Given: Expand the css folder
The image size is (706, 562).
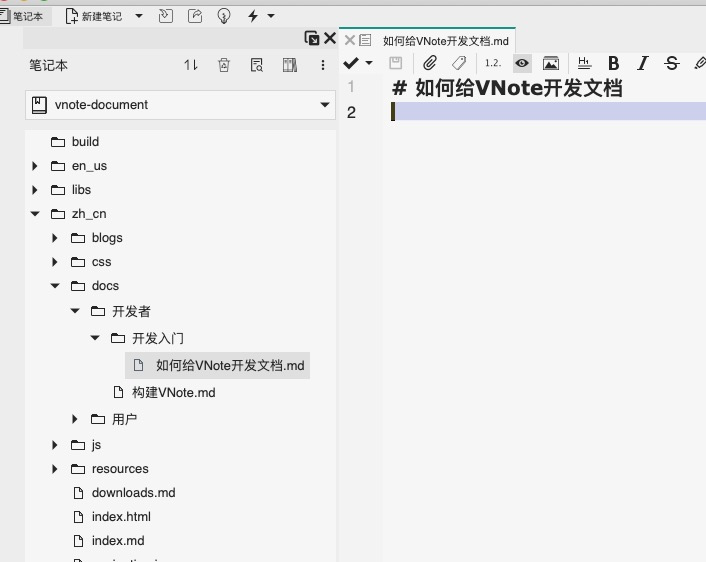Looking at the screenshot, I should pyautogui.click(x=55, y=262).
